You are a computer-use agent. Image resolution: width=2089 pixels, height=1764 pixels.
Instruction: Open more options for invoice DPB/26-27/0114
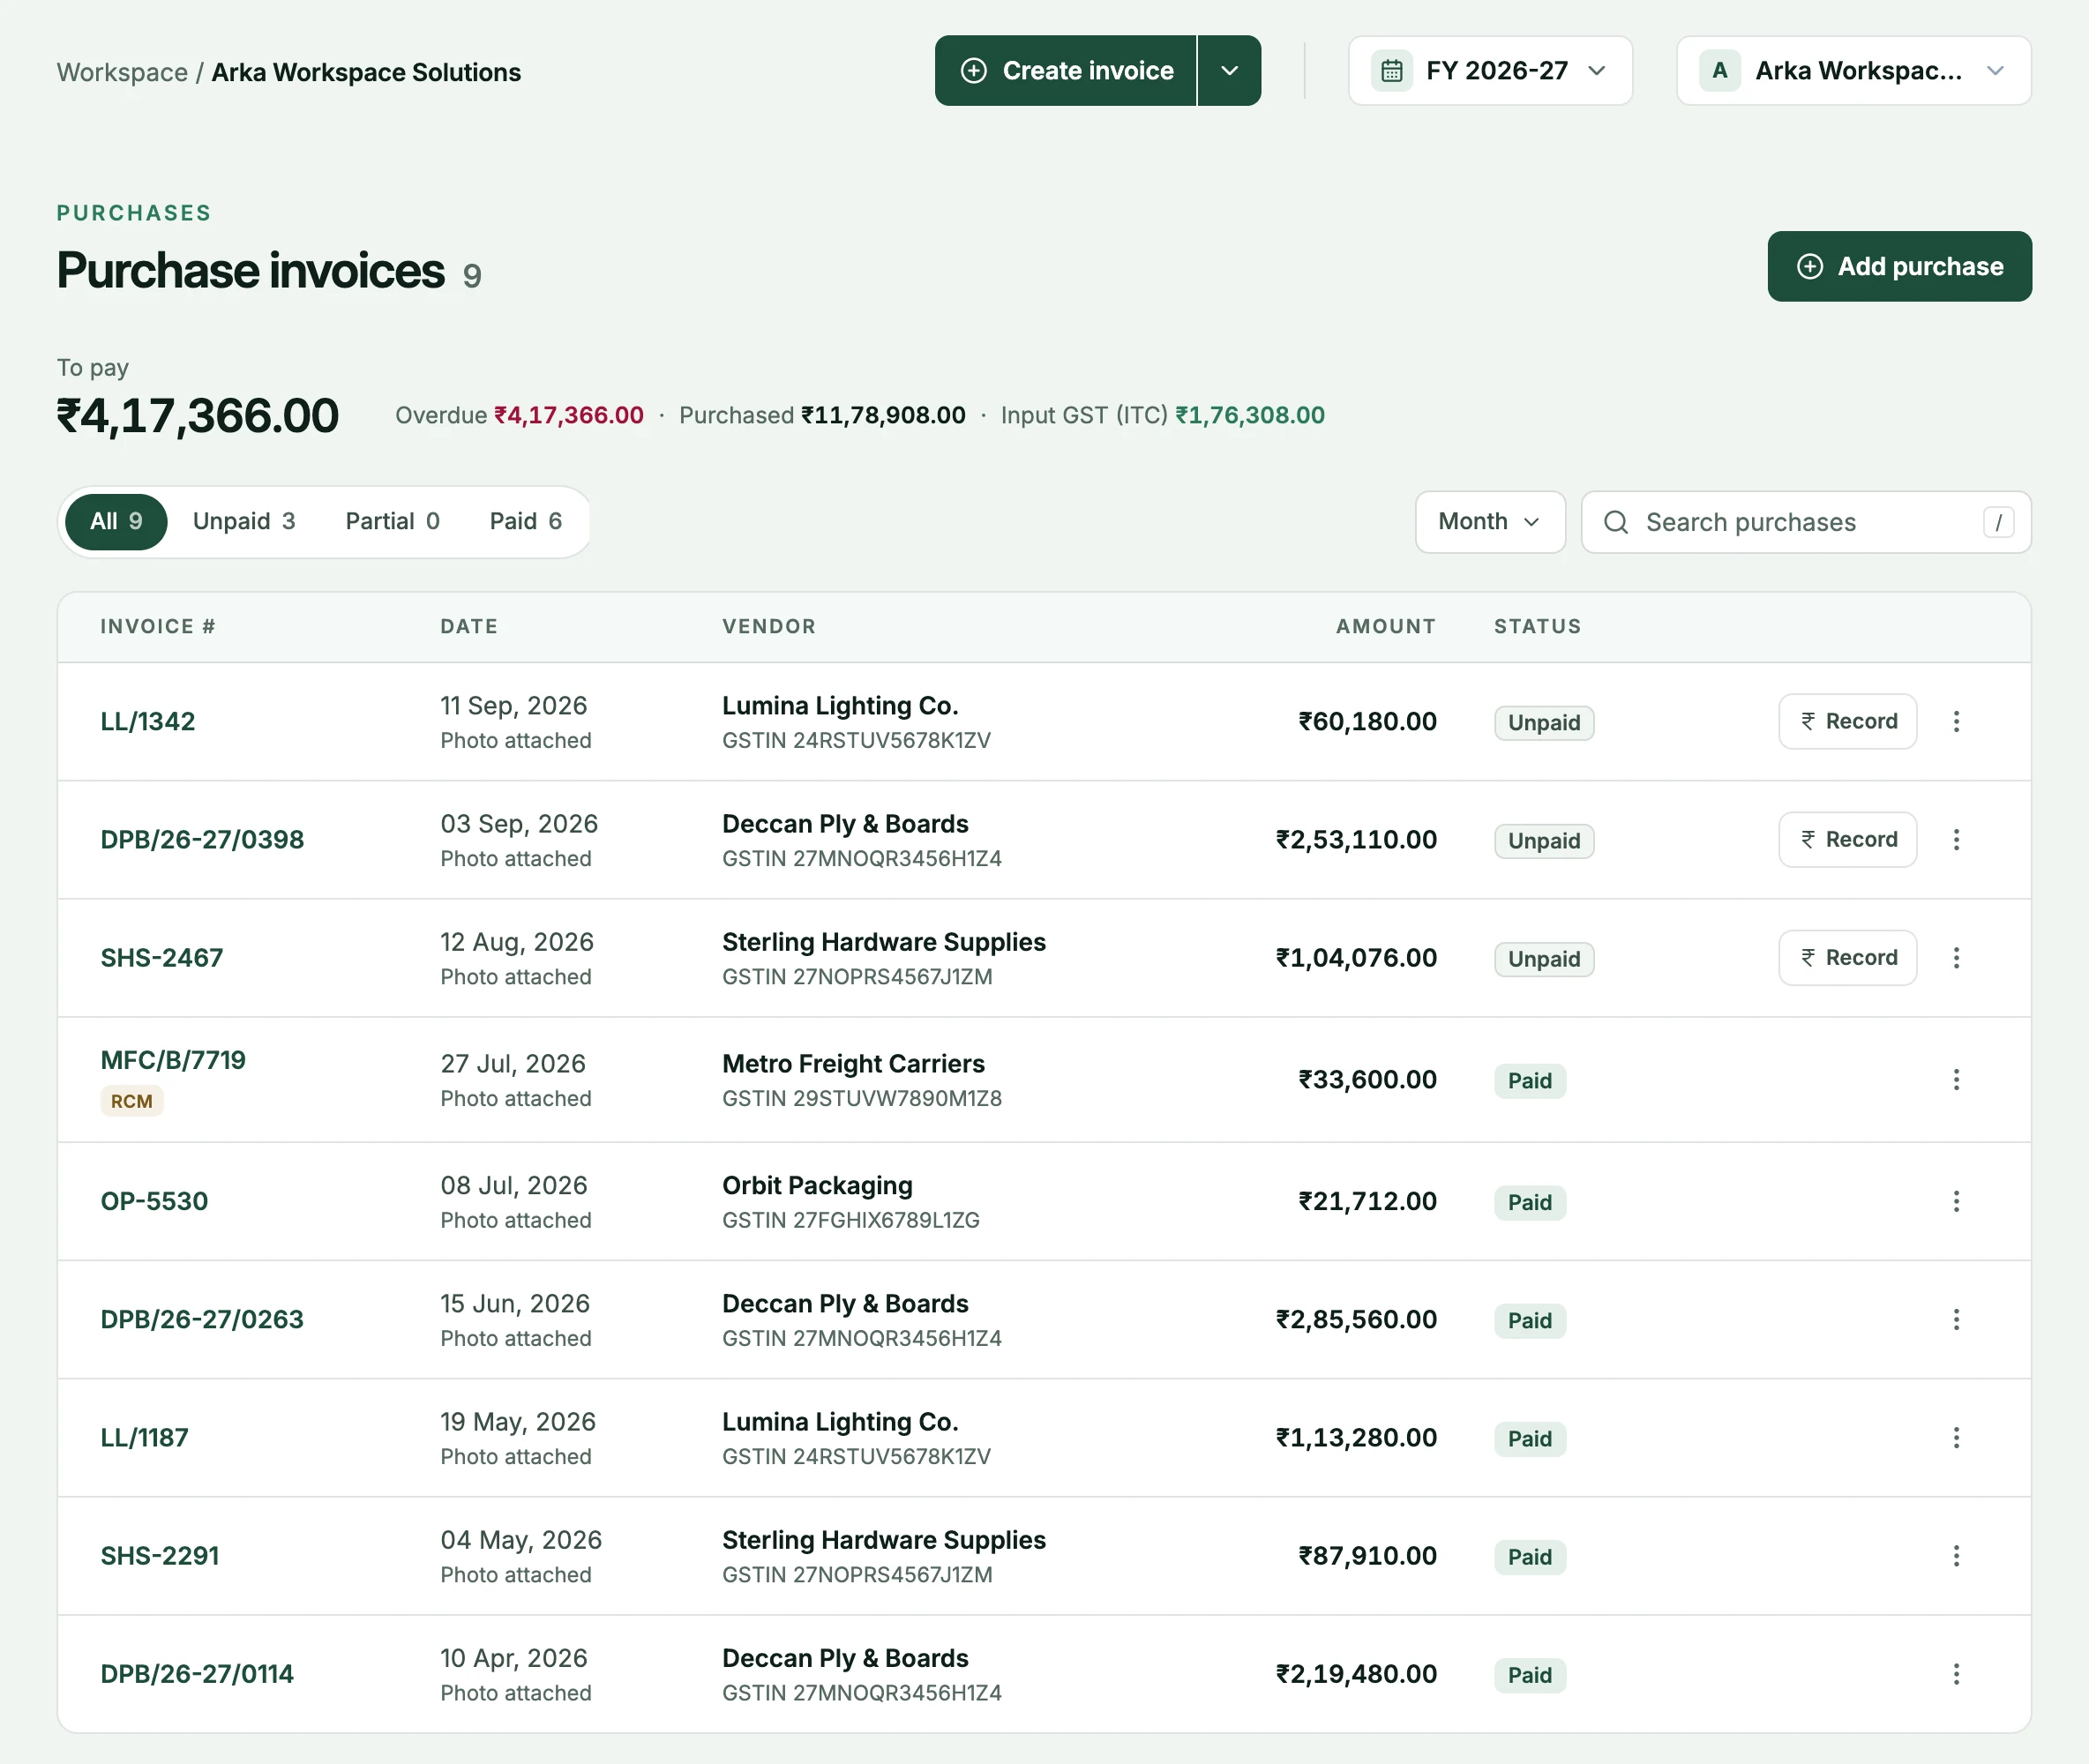point(1956,1673)
